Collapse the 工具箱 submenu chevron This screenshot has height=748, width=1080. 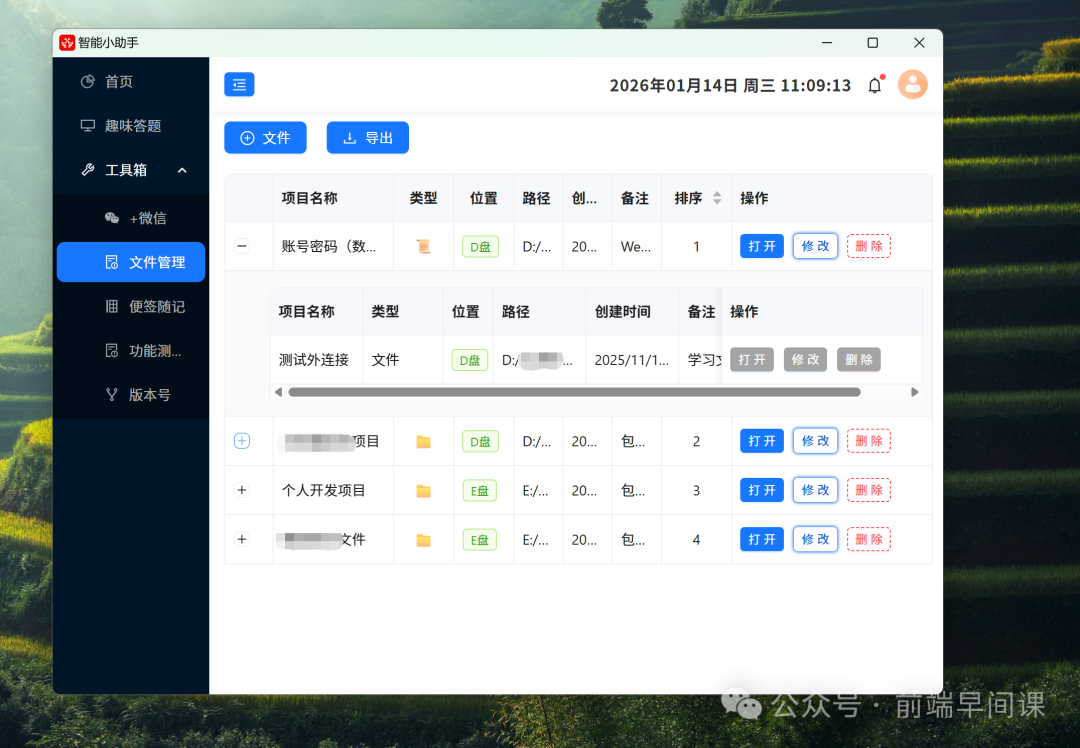183,170
